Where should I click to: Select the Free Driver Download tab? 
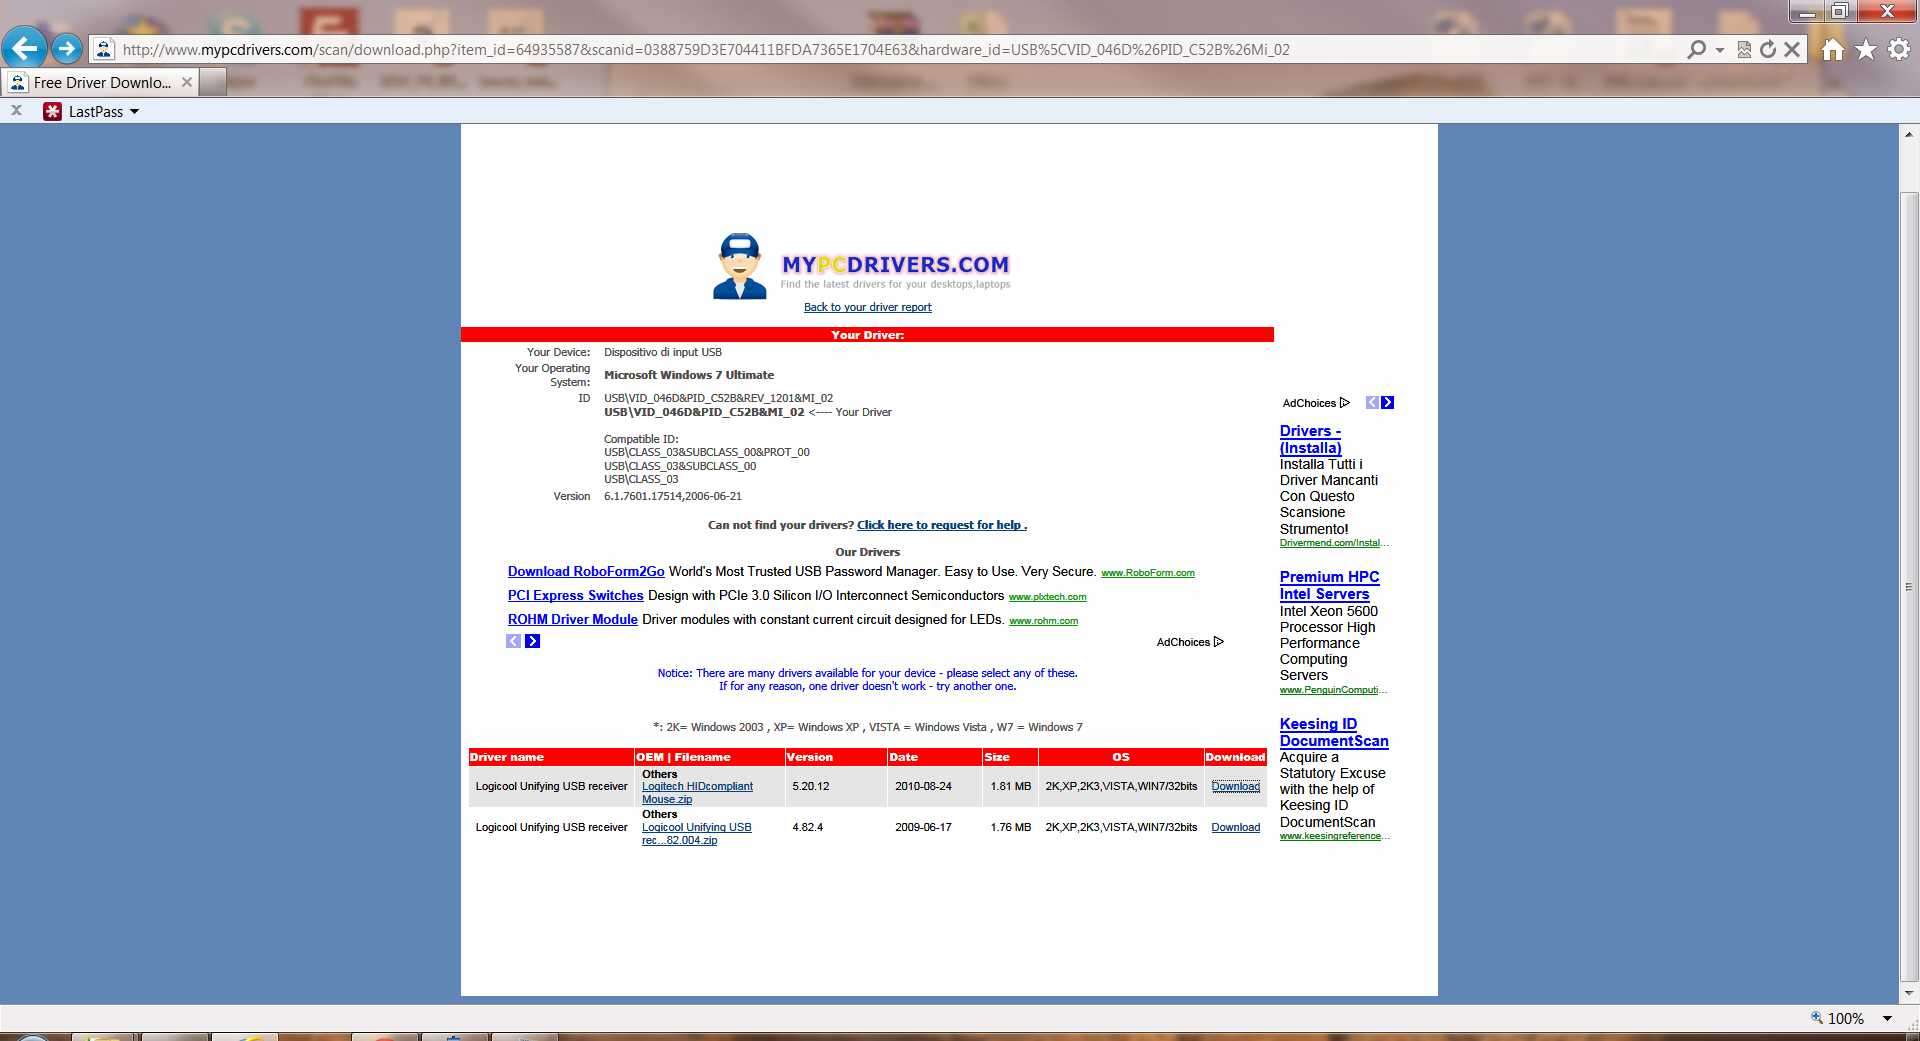[x=100, y=83]
